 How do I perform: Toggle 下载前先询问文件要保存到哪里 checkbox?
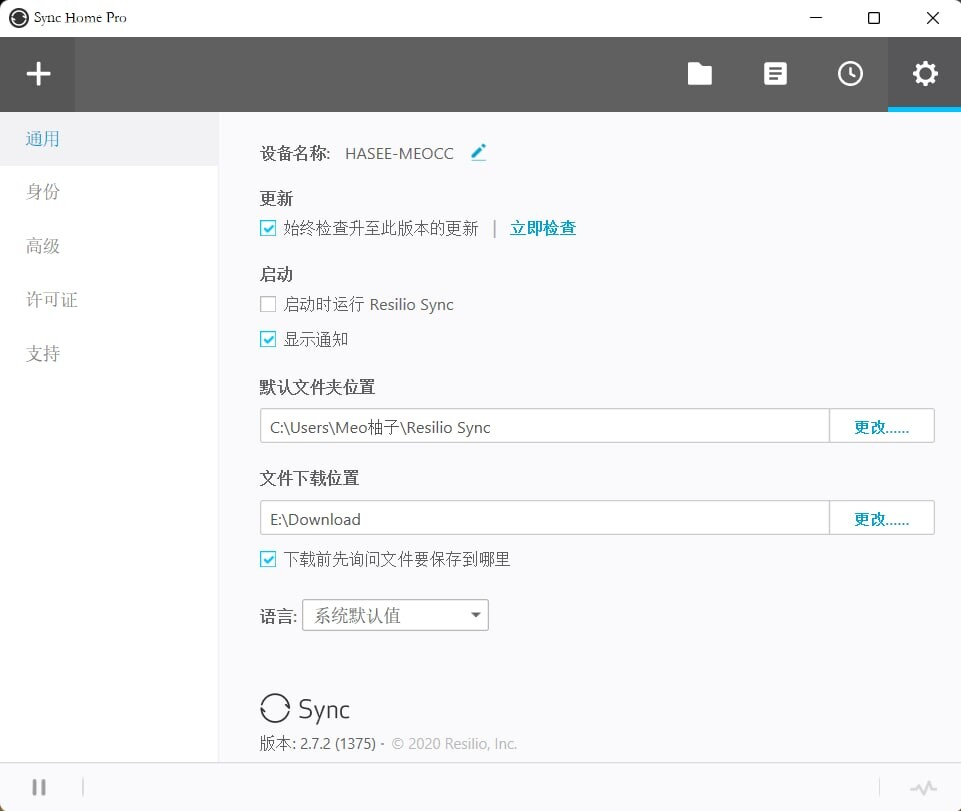(x=268, y=559)
